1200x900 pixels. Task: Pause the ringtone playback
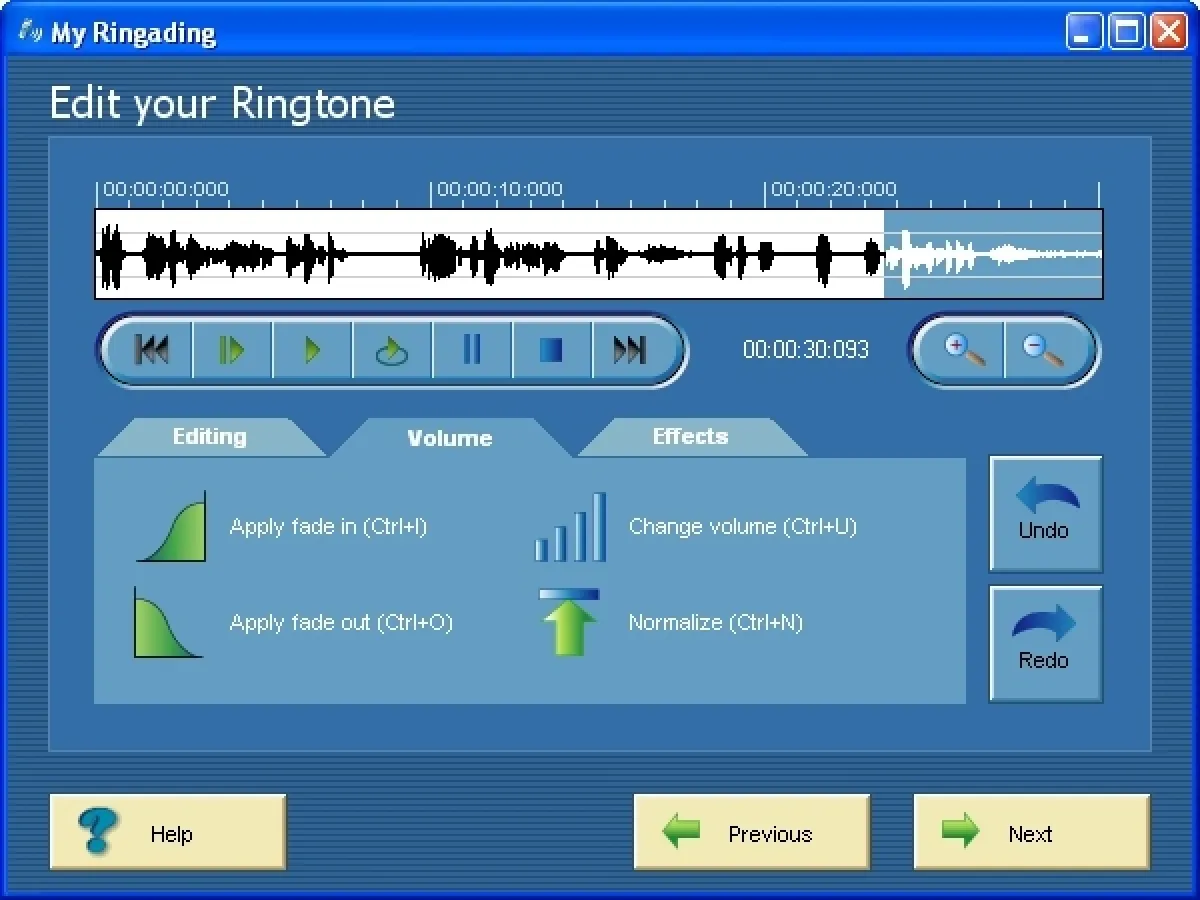click(x=471, y=350)
